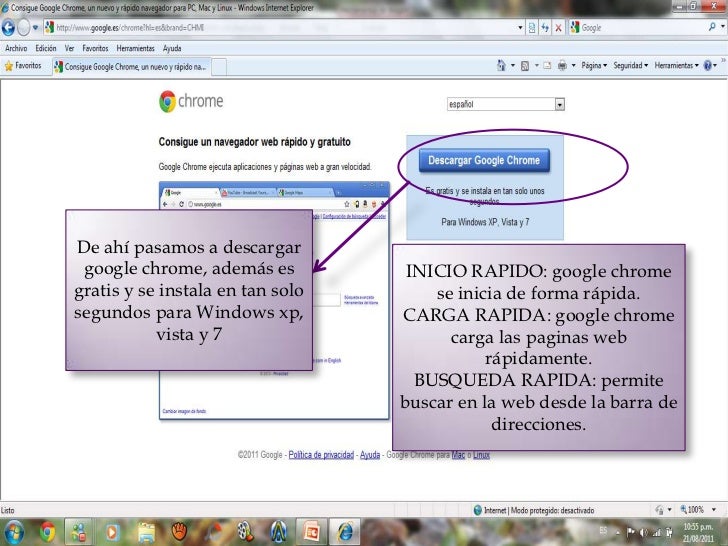Click the search magnifier icon
The width and height of the screenshot is (728, 546).
(x=712, y=27)
